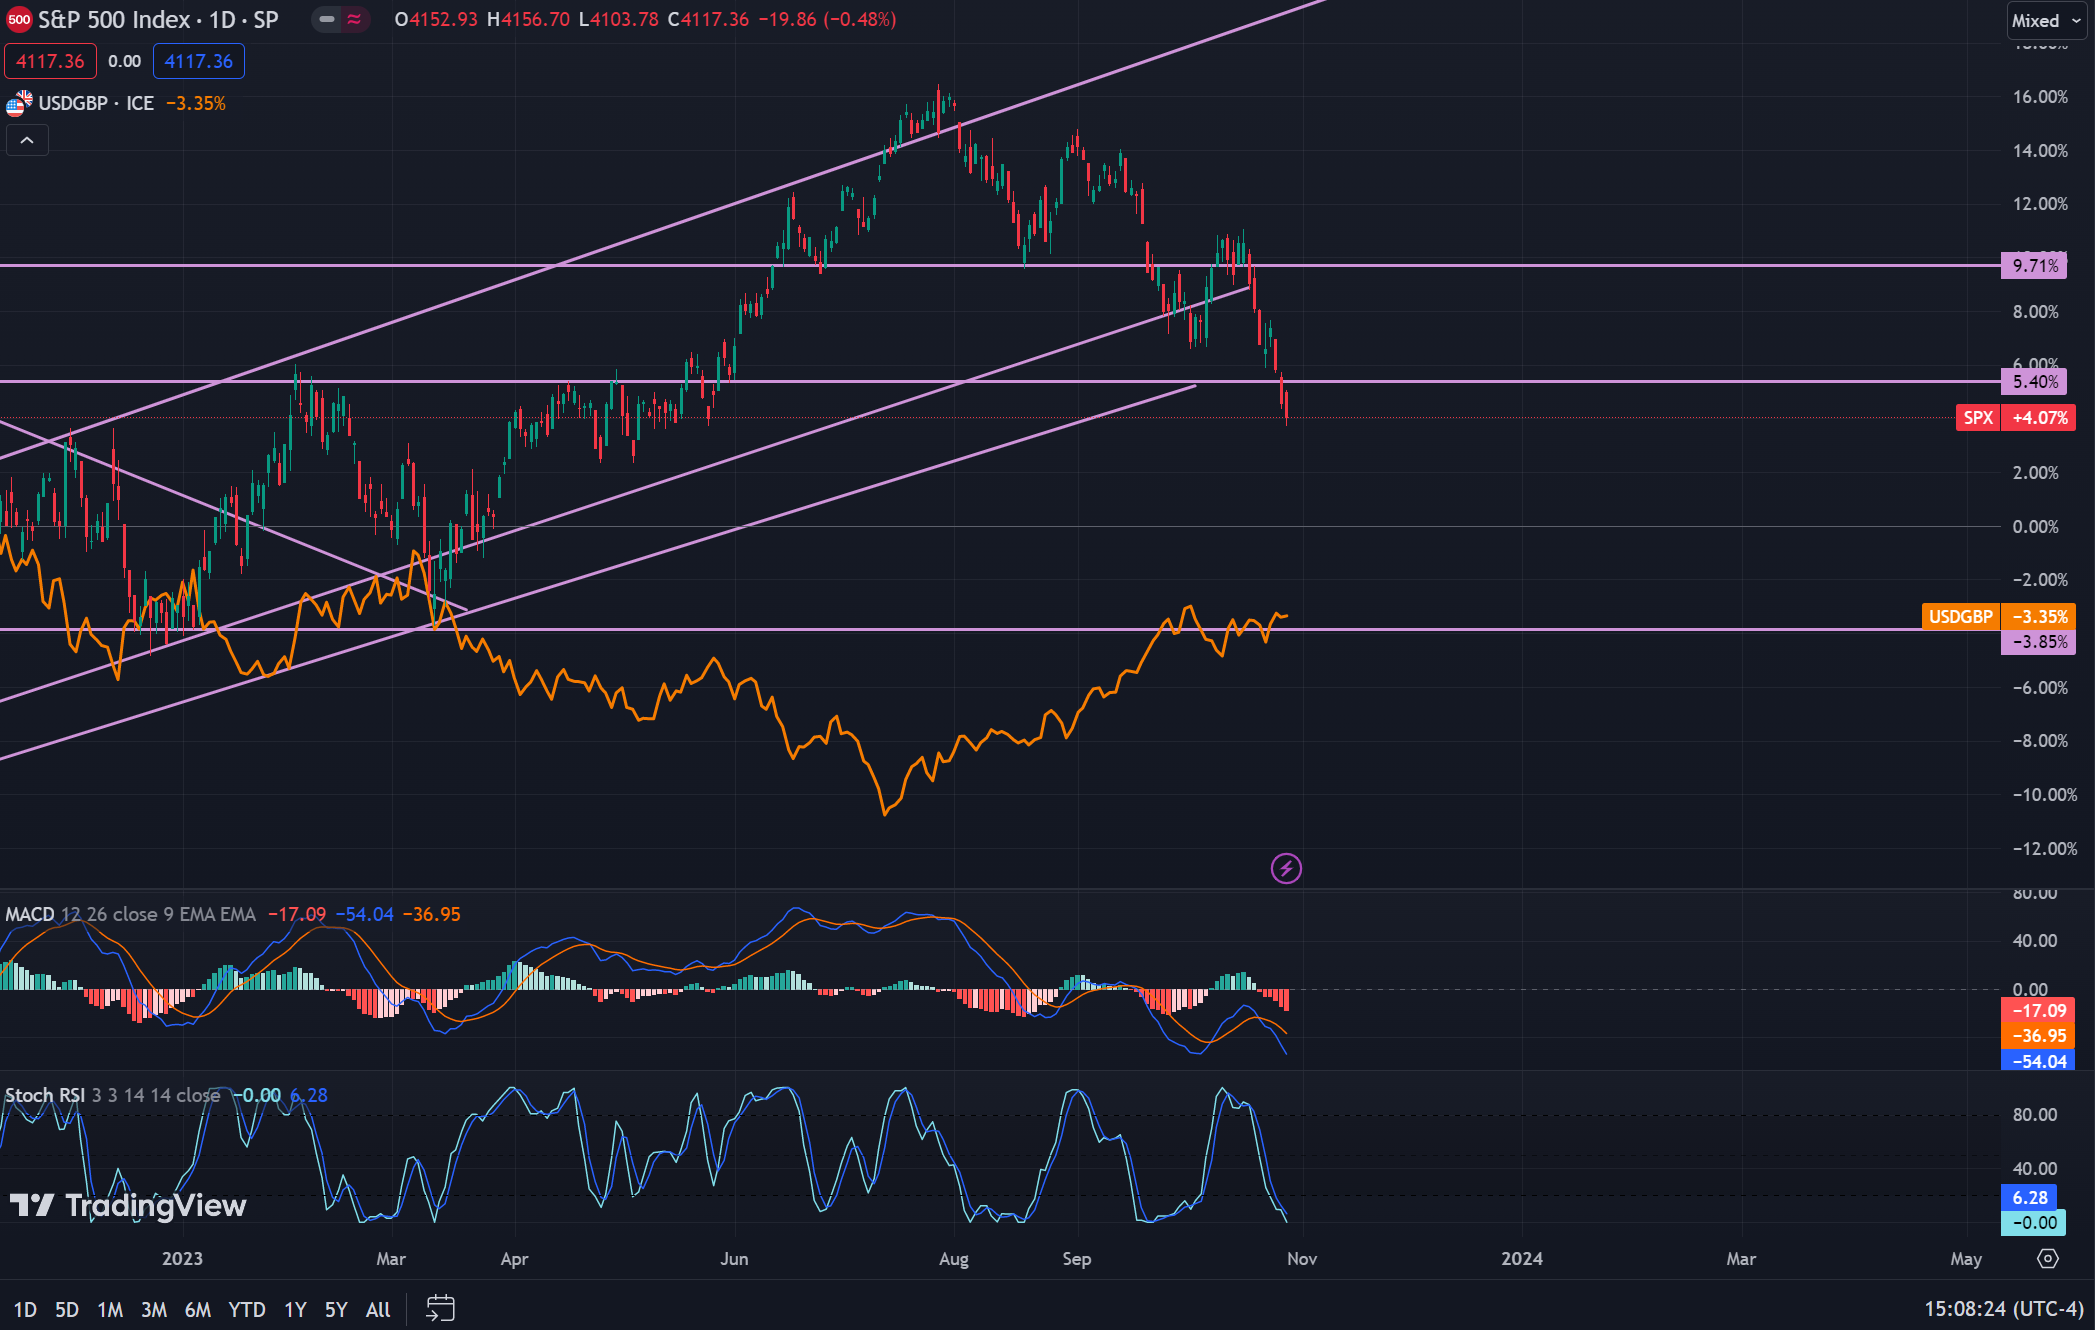Screen dimensions: 2095x1330
Task: Open timezone menu showing UTC-4
Action: (2003, 1308)
